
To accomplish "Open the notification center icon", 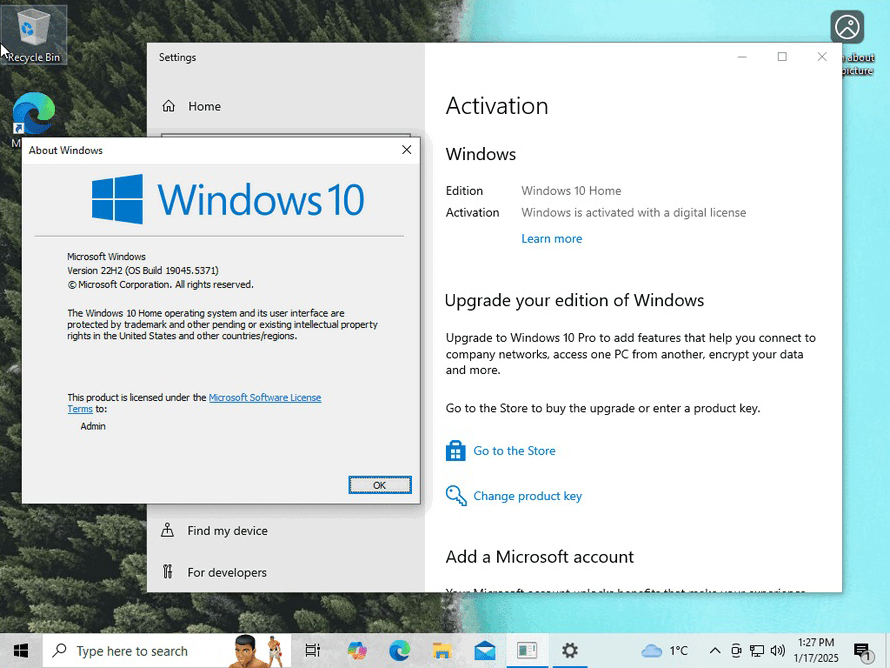I will click(x=862, y=651).
